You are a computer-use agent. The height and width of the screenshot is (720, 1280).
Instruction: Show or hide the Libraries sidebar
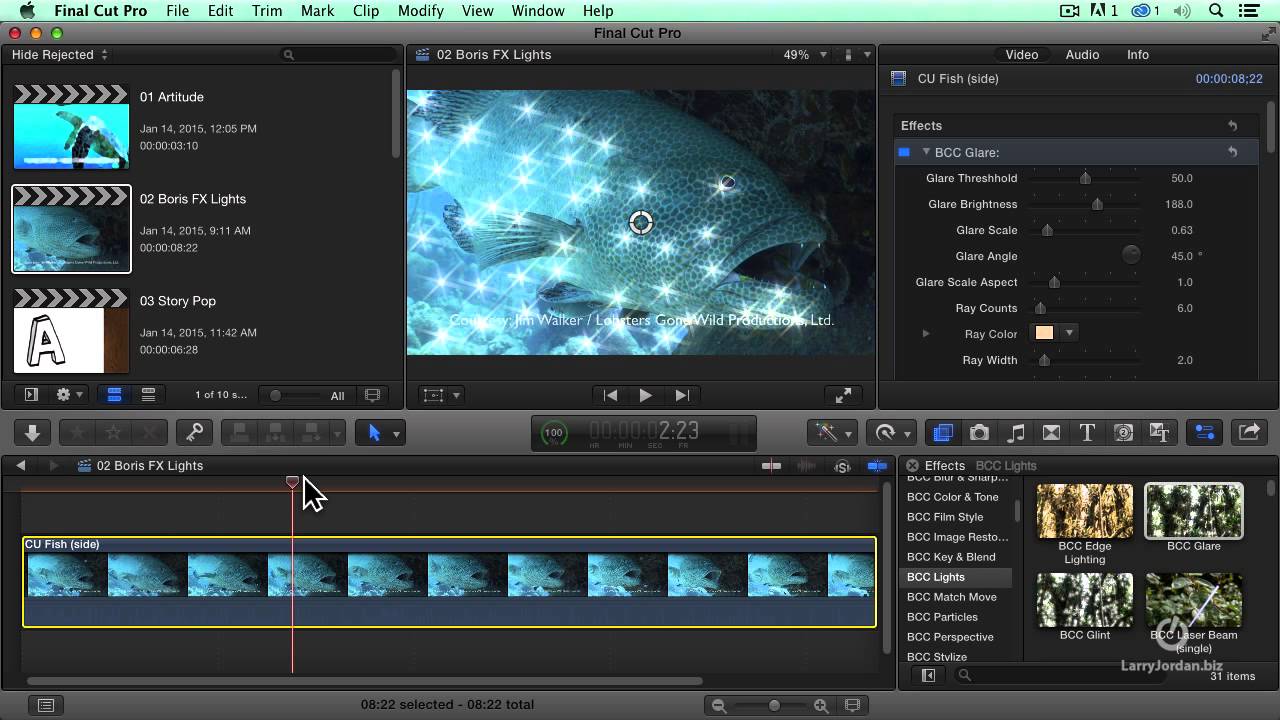tap(31, 395)
